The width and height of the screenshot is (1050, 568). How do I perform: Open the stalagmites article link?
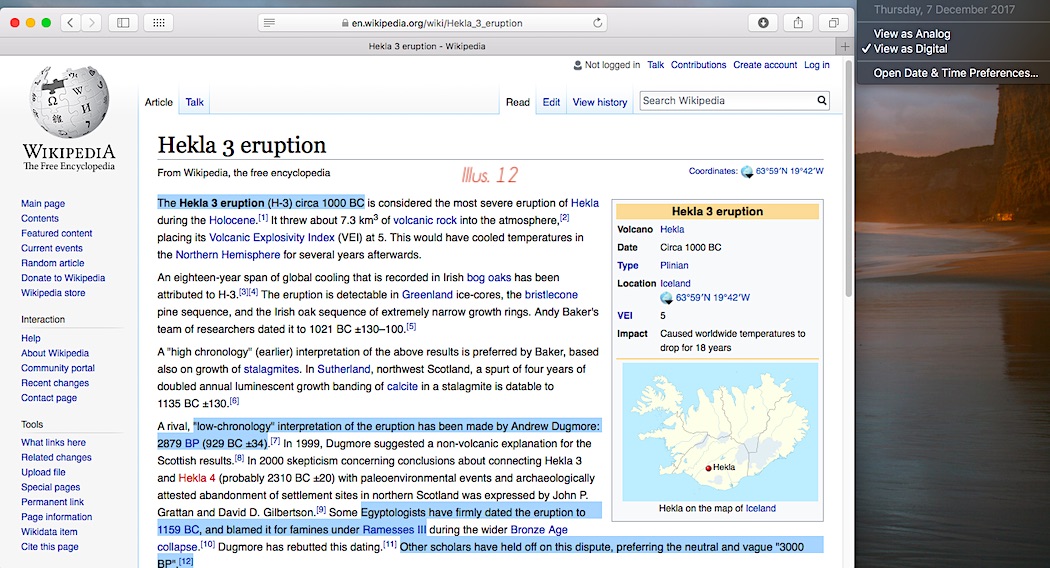pyautogui.click(x=271, y=369)
